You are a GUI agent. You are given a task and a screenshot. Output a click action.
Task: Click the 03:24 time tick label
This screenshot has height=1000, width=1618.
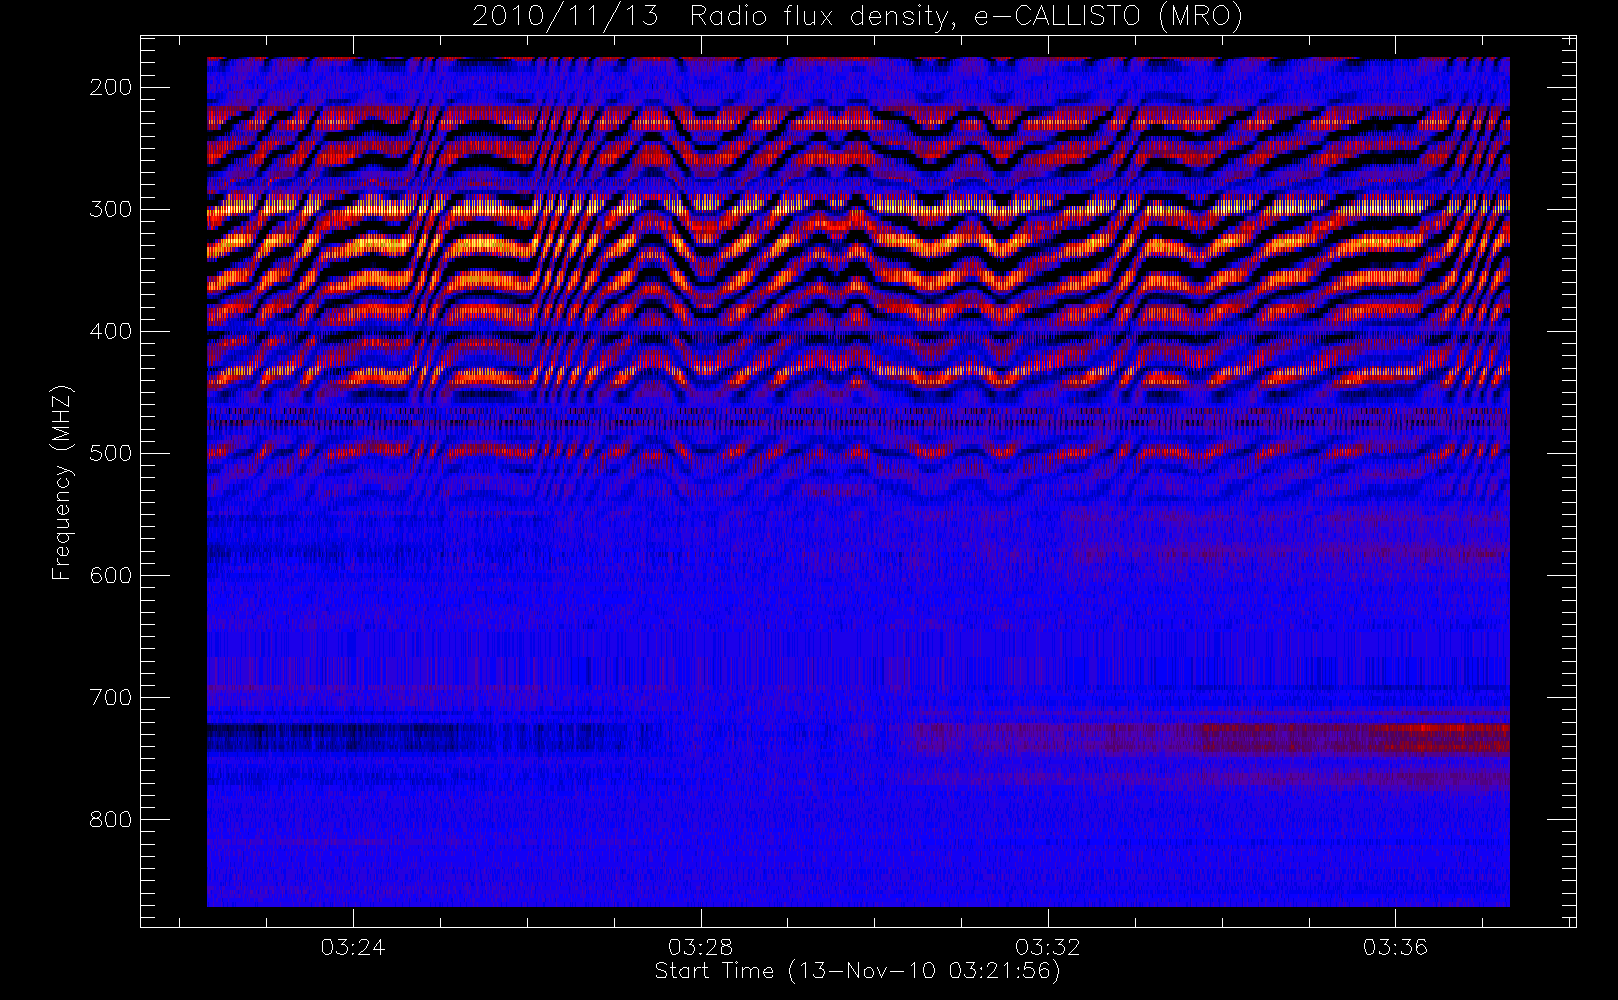pos(353,946)
